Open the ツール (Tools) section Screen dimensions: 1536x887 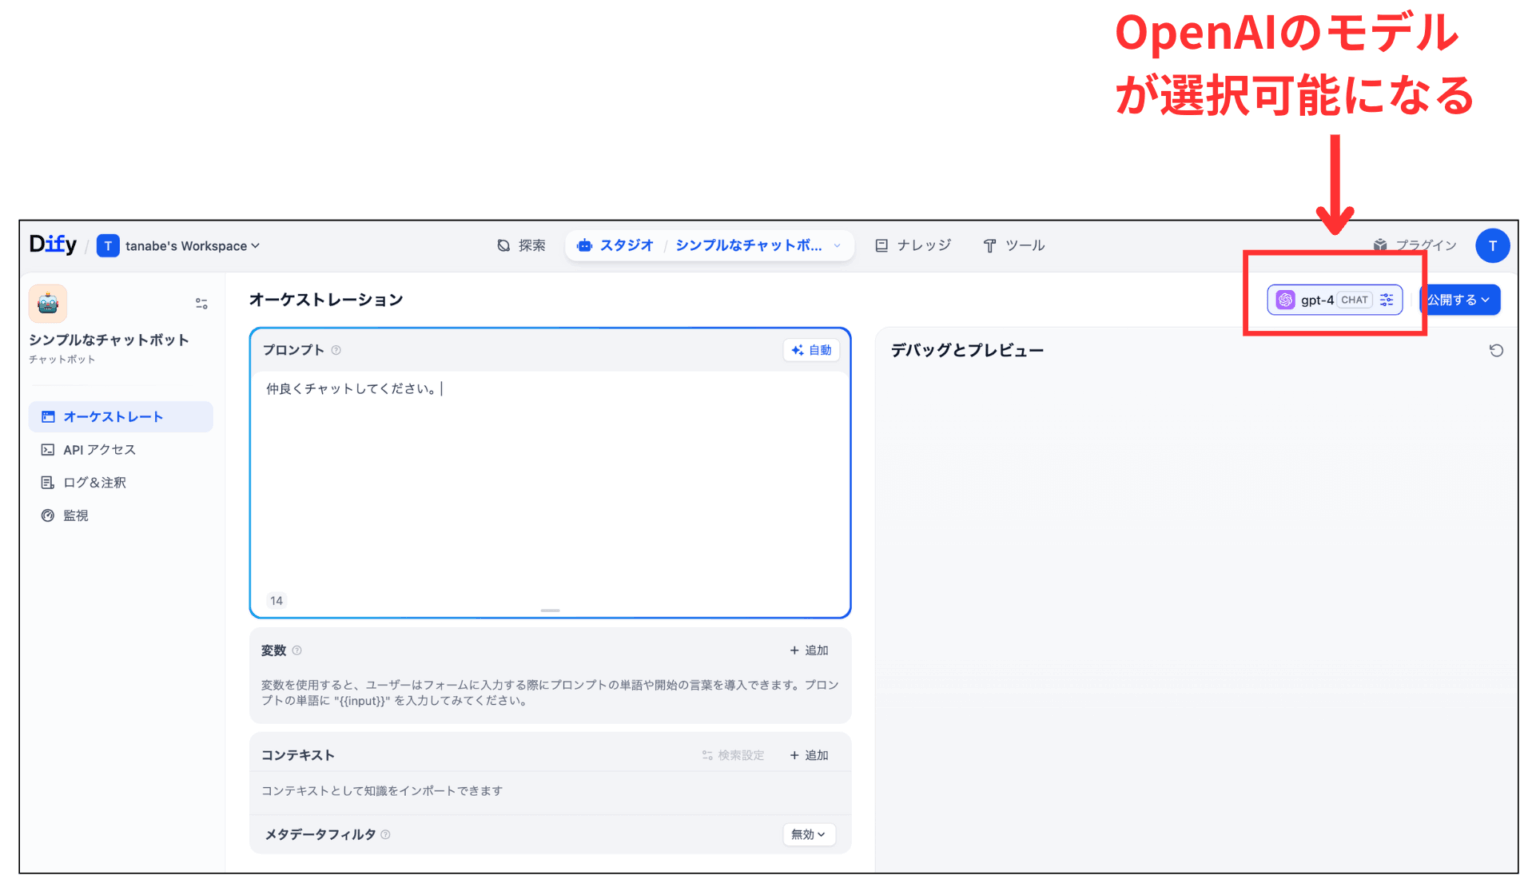pyautogui.click(x=1013, y=245)
